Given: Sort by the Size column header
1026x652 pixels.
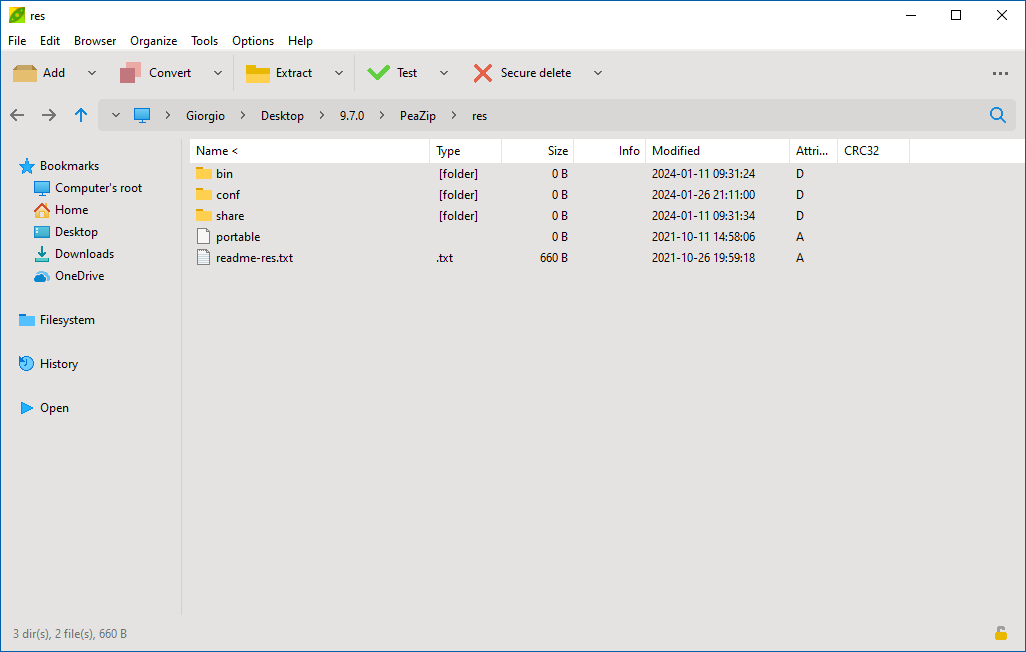Looking at the screenshot, I should (x=538, y=151).
